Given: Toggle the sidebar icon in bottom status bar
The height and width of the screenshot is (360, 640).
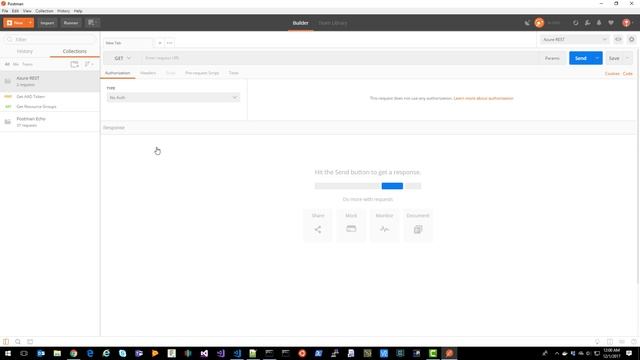Looking at the screenshot, I should tap(6, 342).
